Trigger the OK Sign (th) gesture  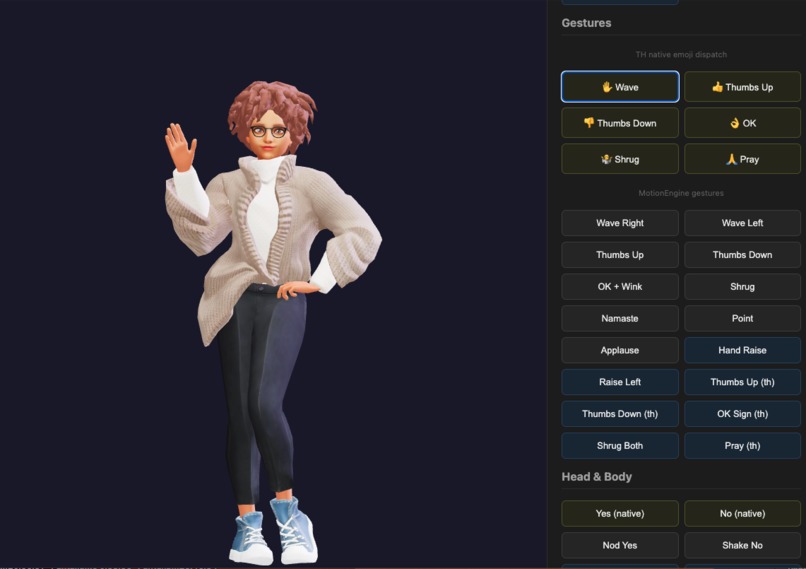[x=742, y=414]
